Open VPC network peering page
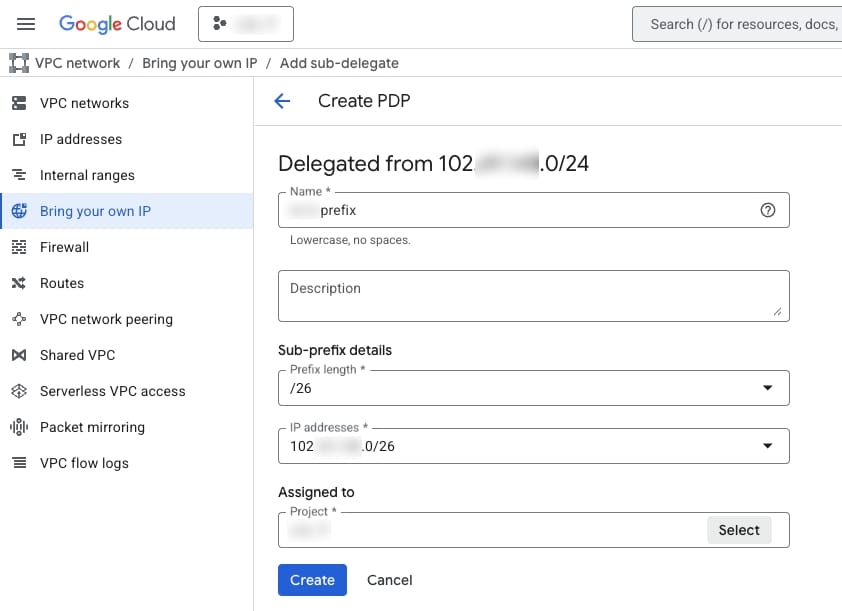The image size is (842, 611). (106, 319)
